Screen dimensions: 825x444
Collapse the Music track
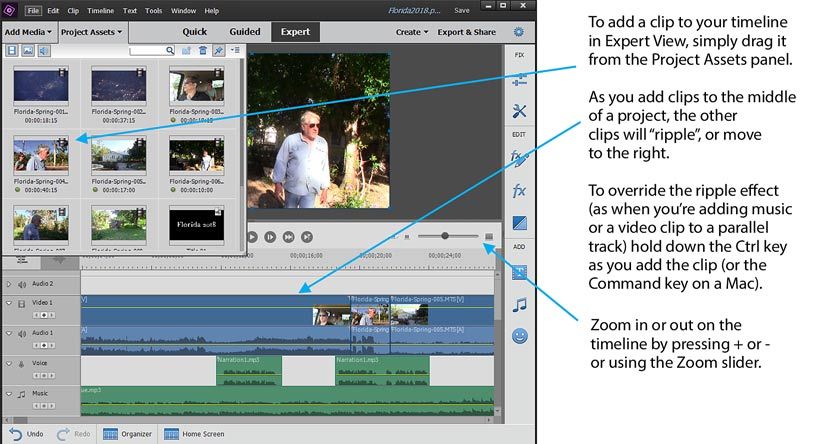click(9, 393)
